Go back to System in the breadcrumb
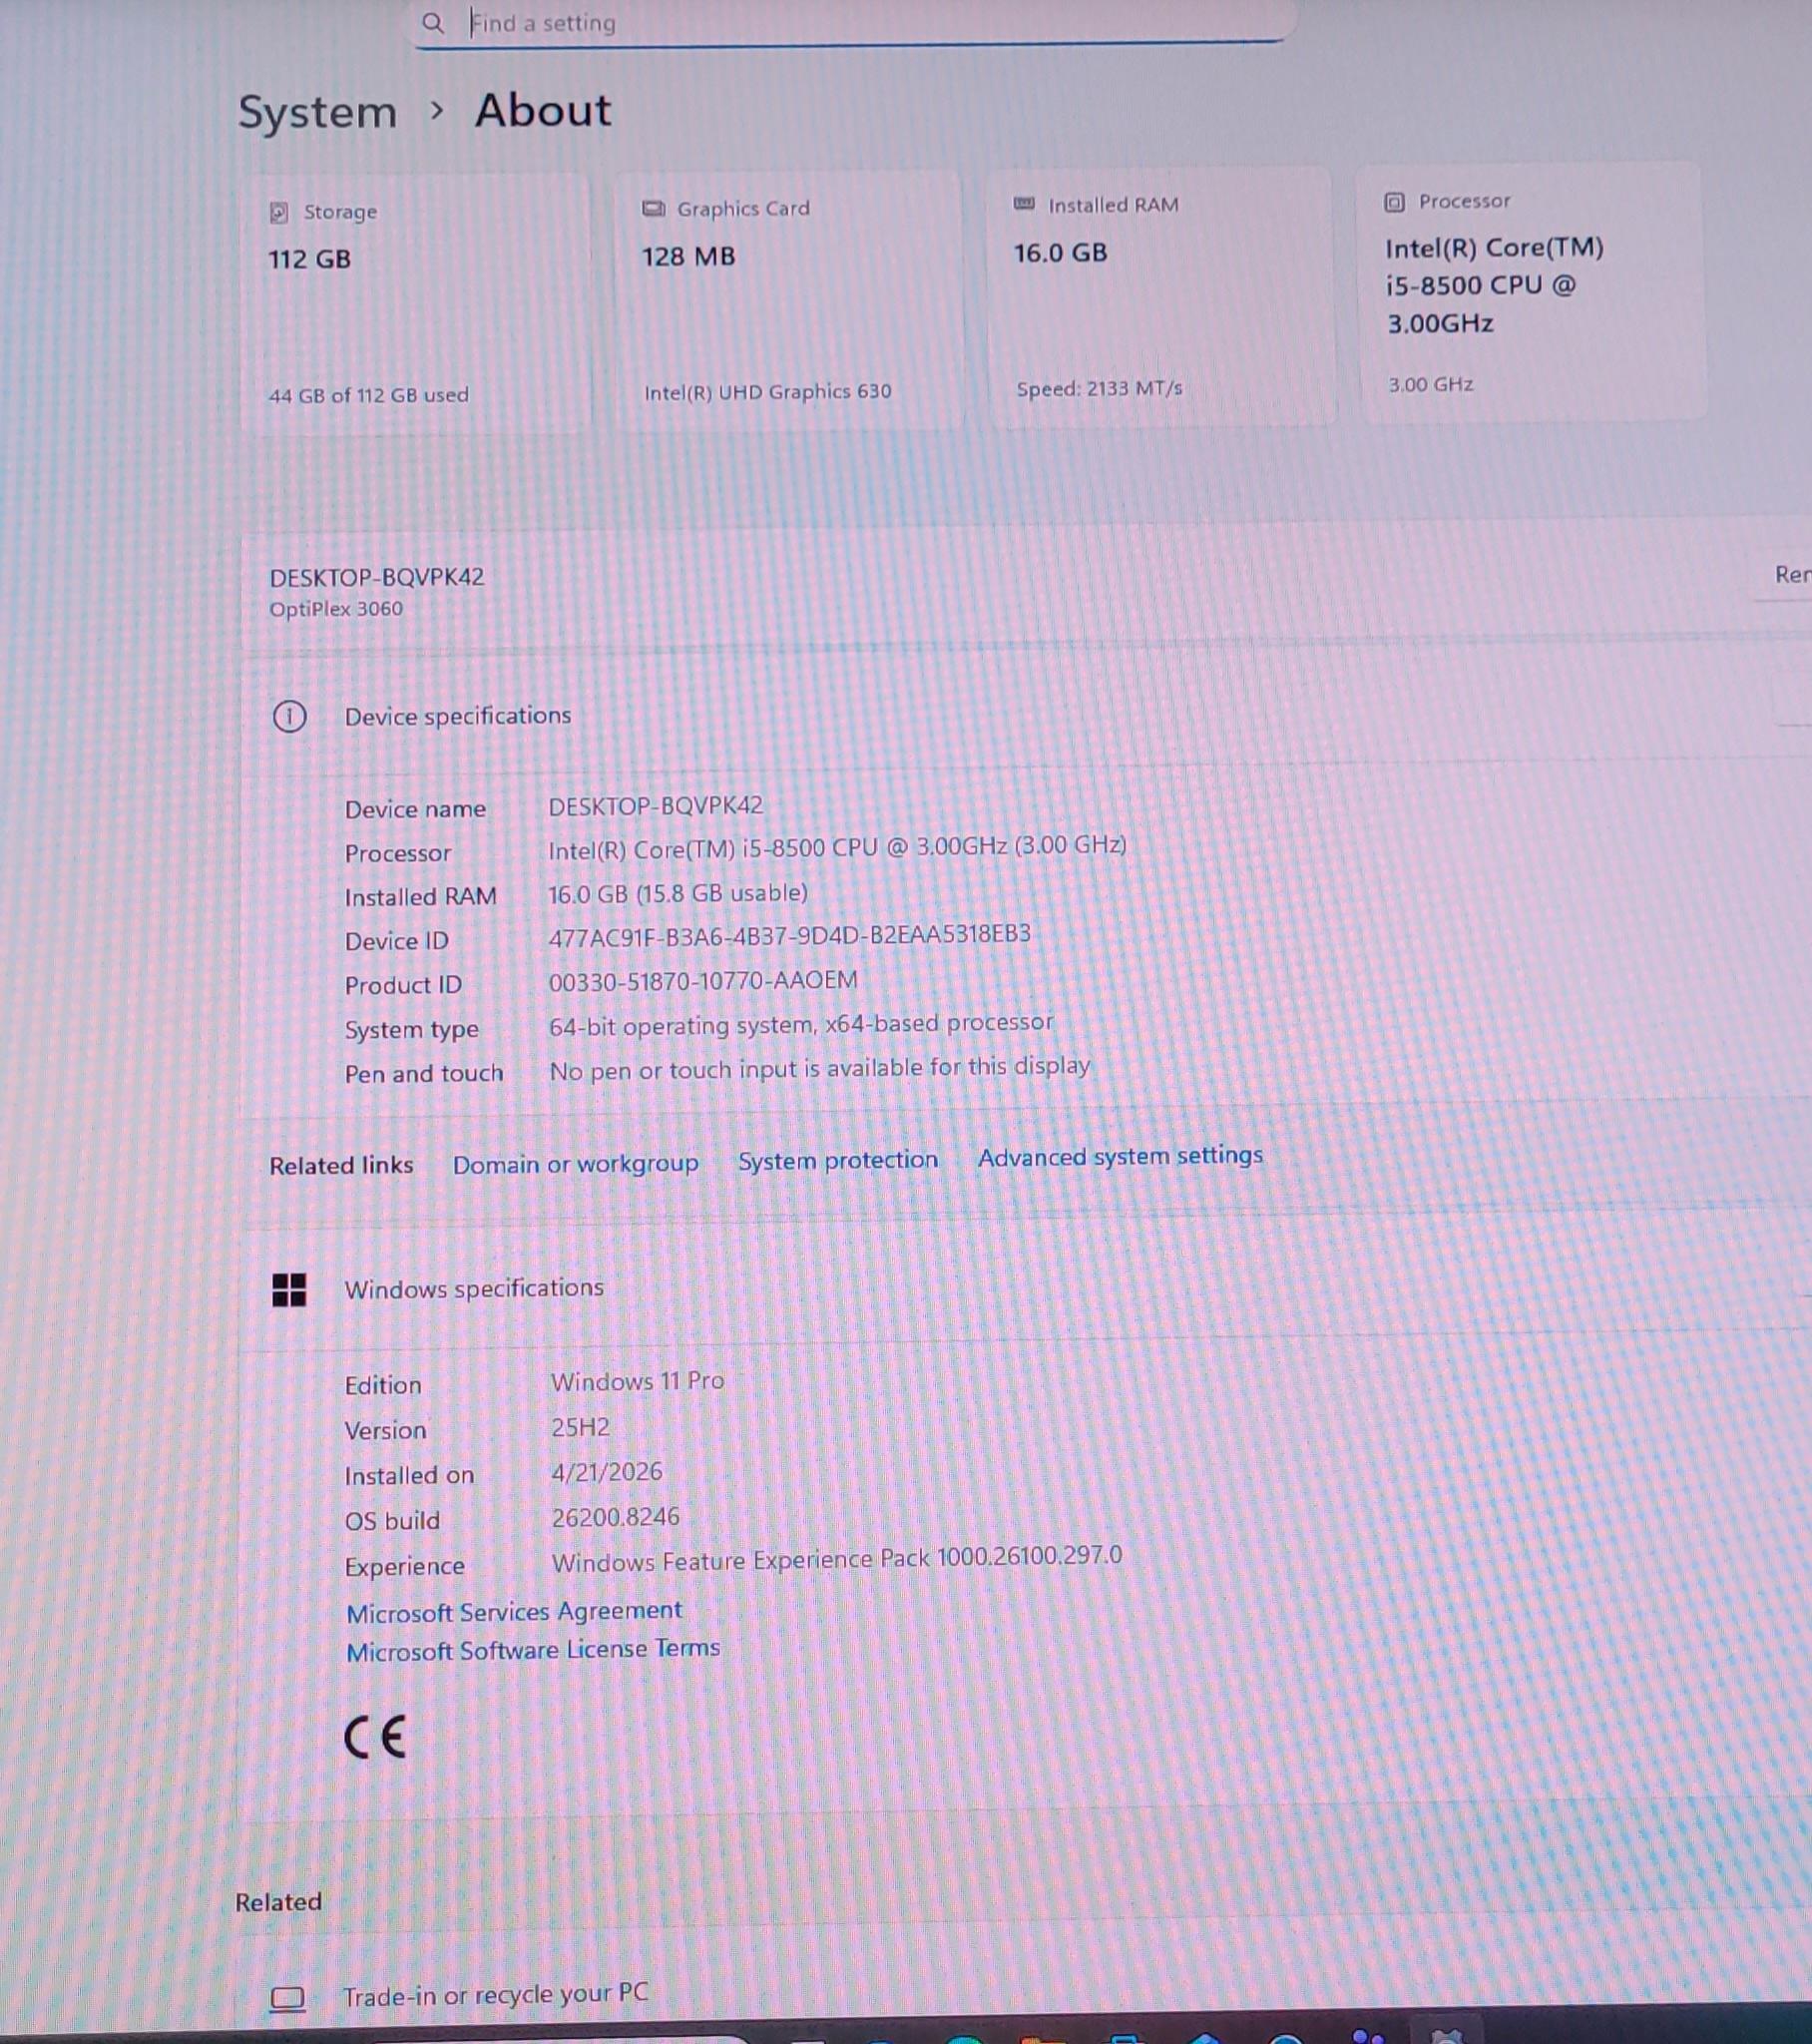Image resolution: width=1812 pixels, height=2044 pixels. [317, 111]
